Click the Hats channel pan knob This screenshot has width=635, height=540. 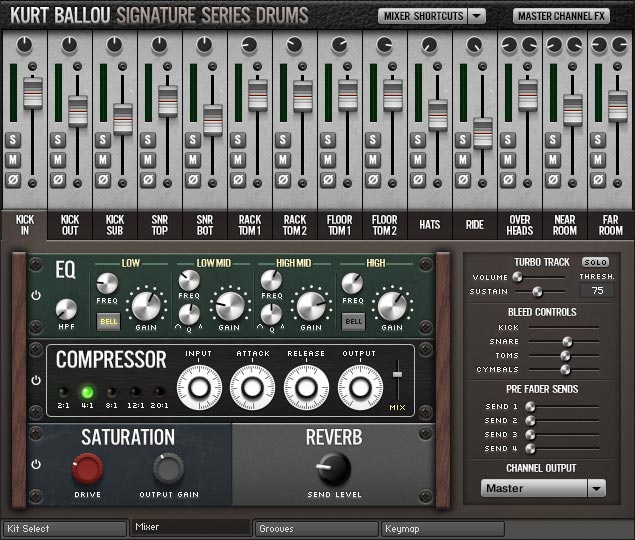coord(429,45)
